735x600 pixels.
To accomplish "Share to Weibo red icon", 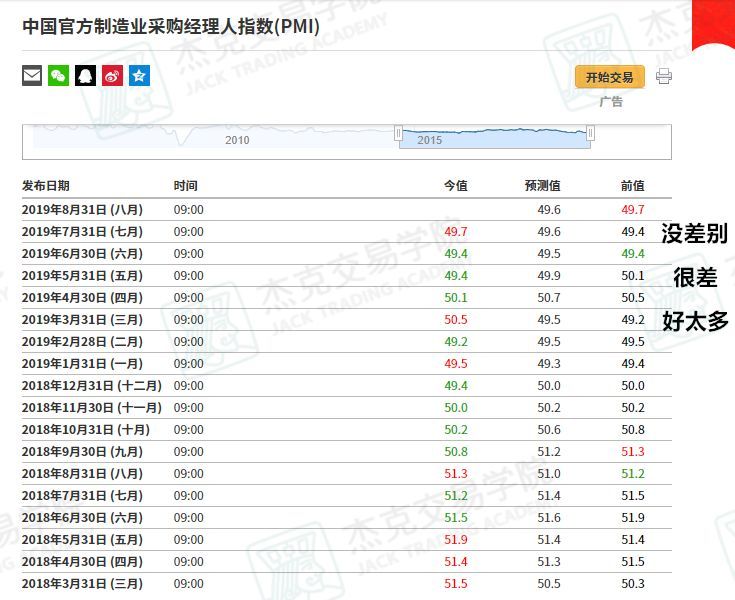I will [x=112, y=75].
